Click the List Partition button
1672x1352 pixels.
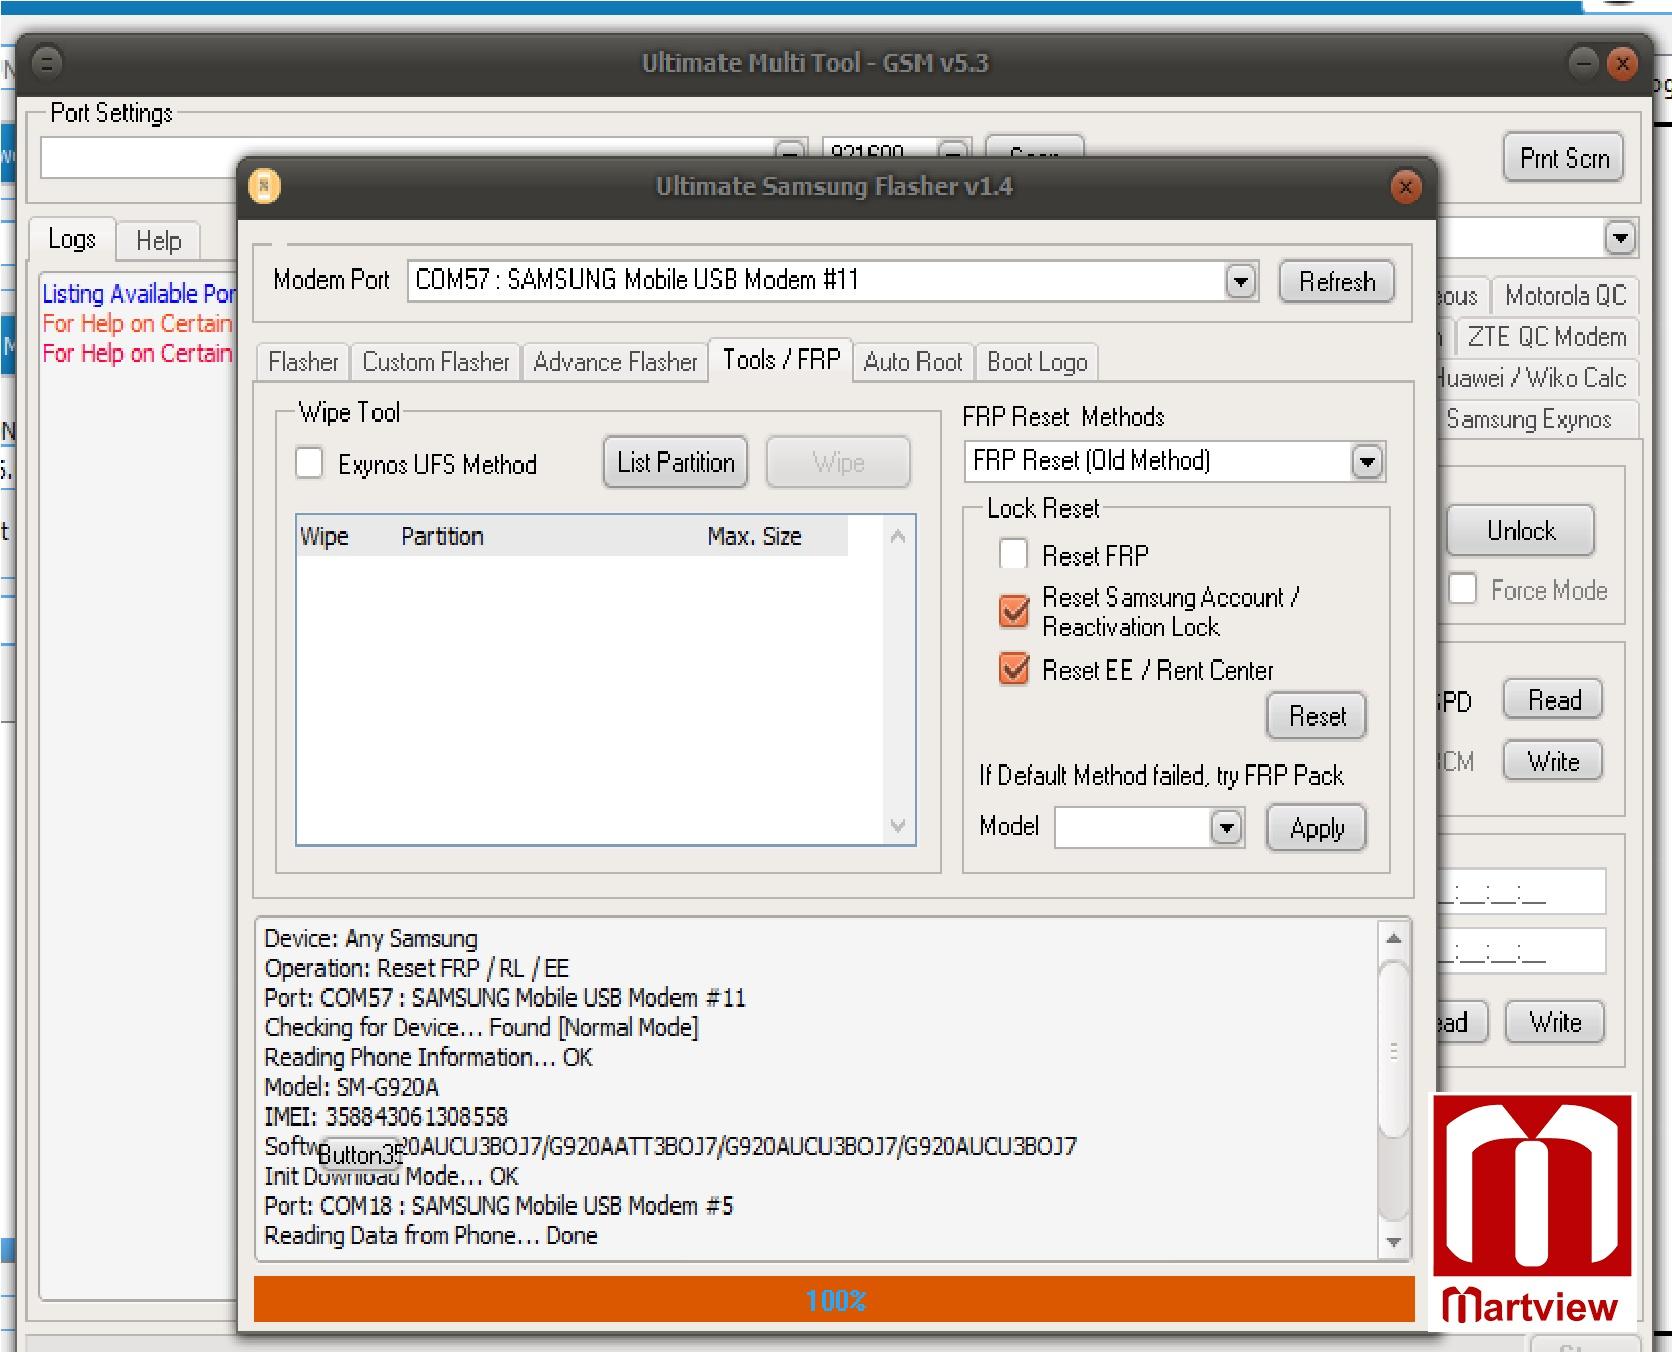pyautogui.click(x=675, y=462)
